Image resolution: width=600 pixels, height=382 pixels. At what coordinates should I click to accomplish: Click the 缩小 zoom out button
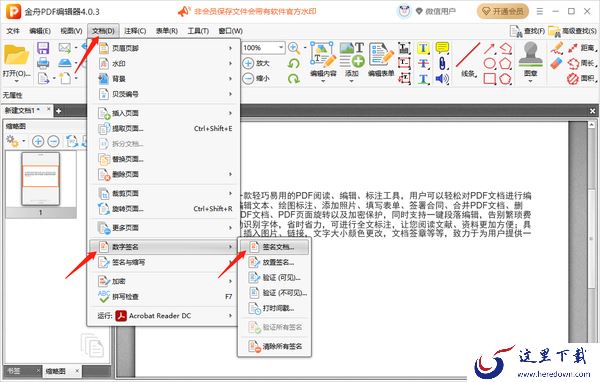point(256,78)
